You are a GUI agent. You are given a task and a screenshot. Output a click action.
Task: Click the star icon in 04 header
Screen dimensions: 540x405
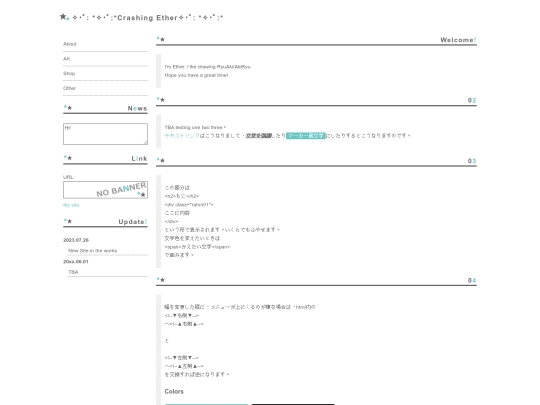[x=161, y=280]
